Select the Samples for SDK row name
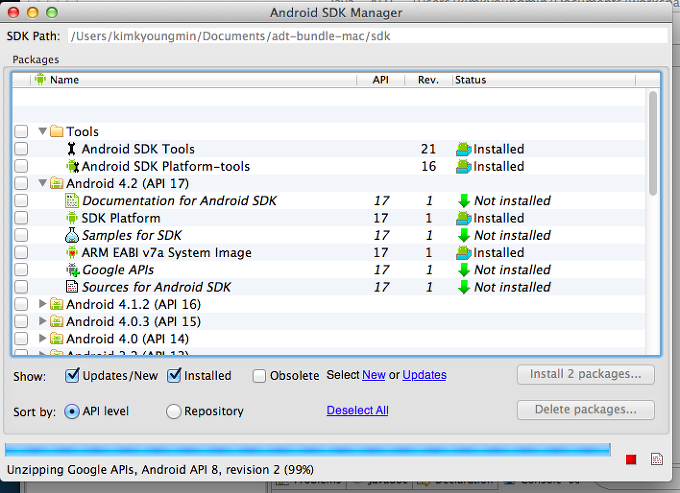680x493 pixels. tap(131, 235)
